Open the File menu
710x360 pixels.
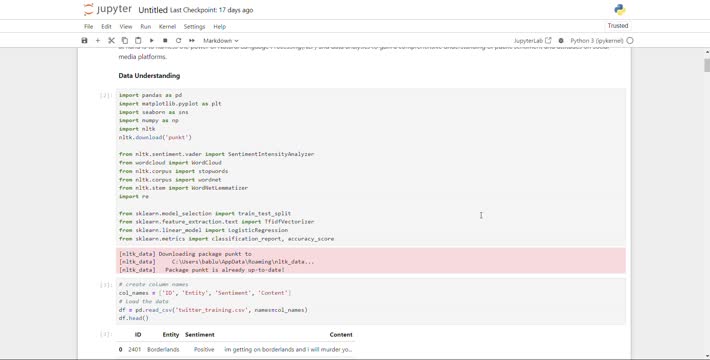coord(88,27)
